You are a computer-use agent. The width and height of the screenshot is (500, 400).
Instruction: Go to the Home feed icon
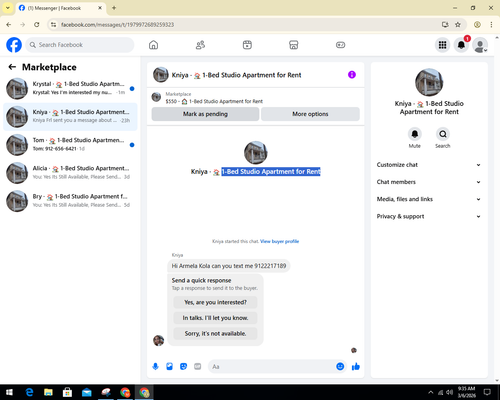point(153,45)
